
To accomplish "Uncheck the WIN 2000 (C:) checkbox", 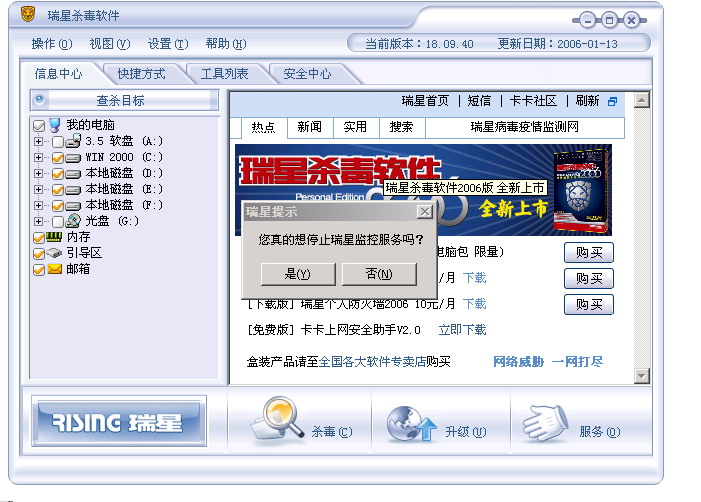I will point(58,158).
